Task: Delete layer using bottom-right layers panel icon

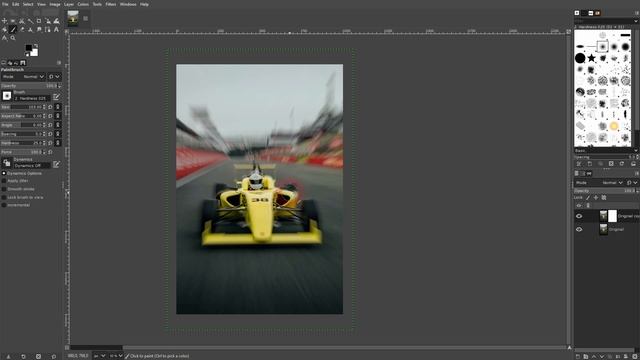Action: [635, 356]
